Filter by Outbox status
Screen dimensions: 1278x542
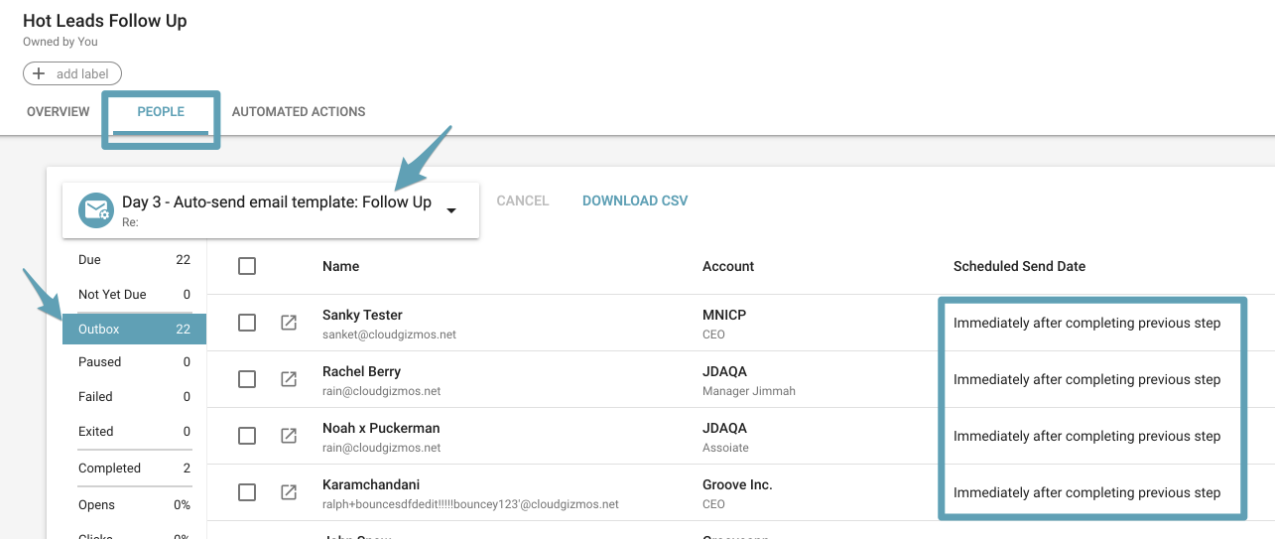(134, 329)
